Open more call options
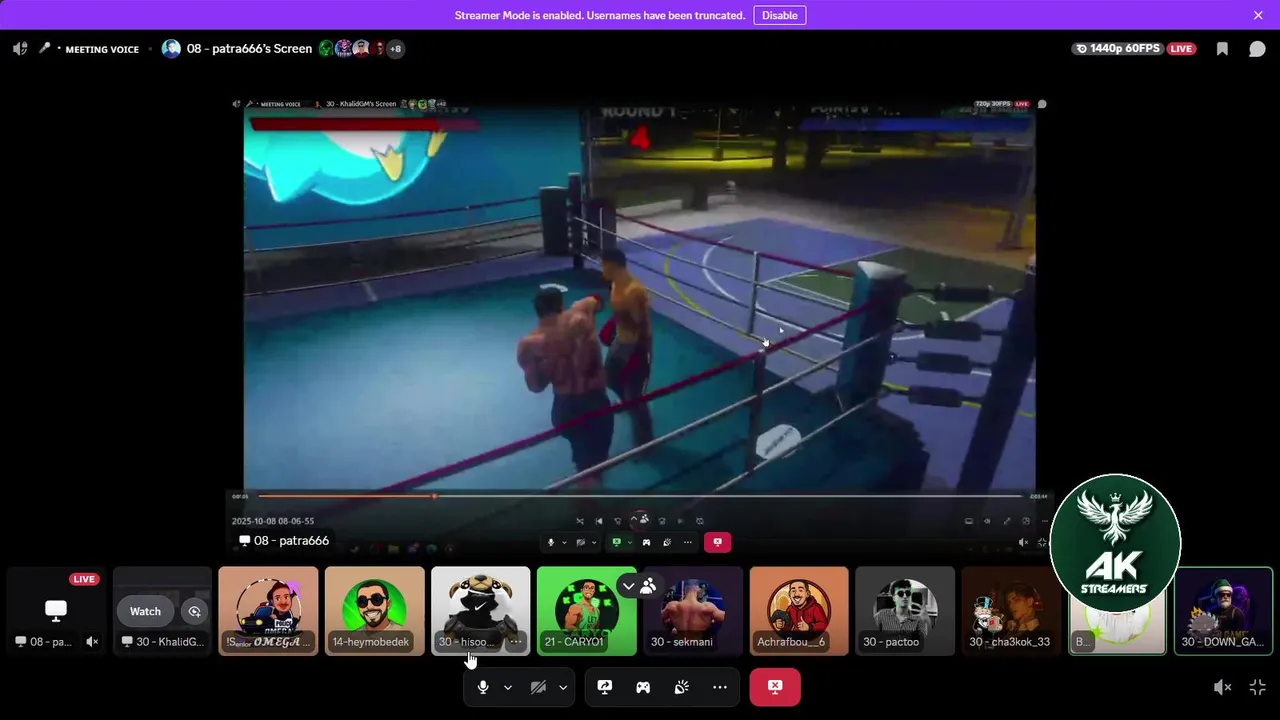 [720, 687]
